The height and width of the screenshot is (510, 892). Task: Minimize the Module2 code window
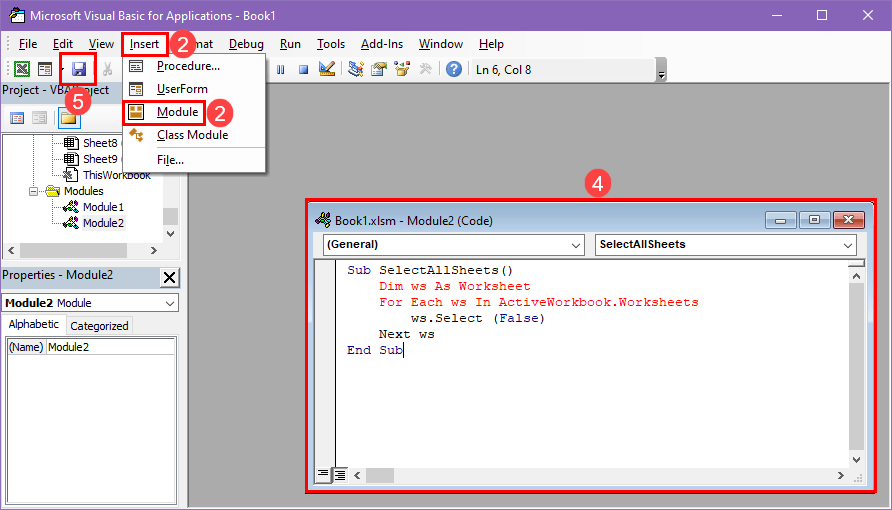780,220
